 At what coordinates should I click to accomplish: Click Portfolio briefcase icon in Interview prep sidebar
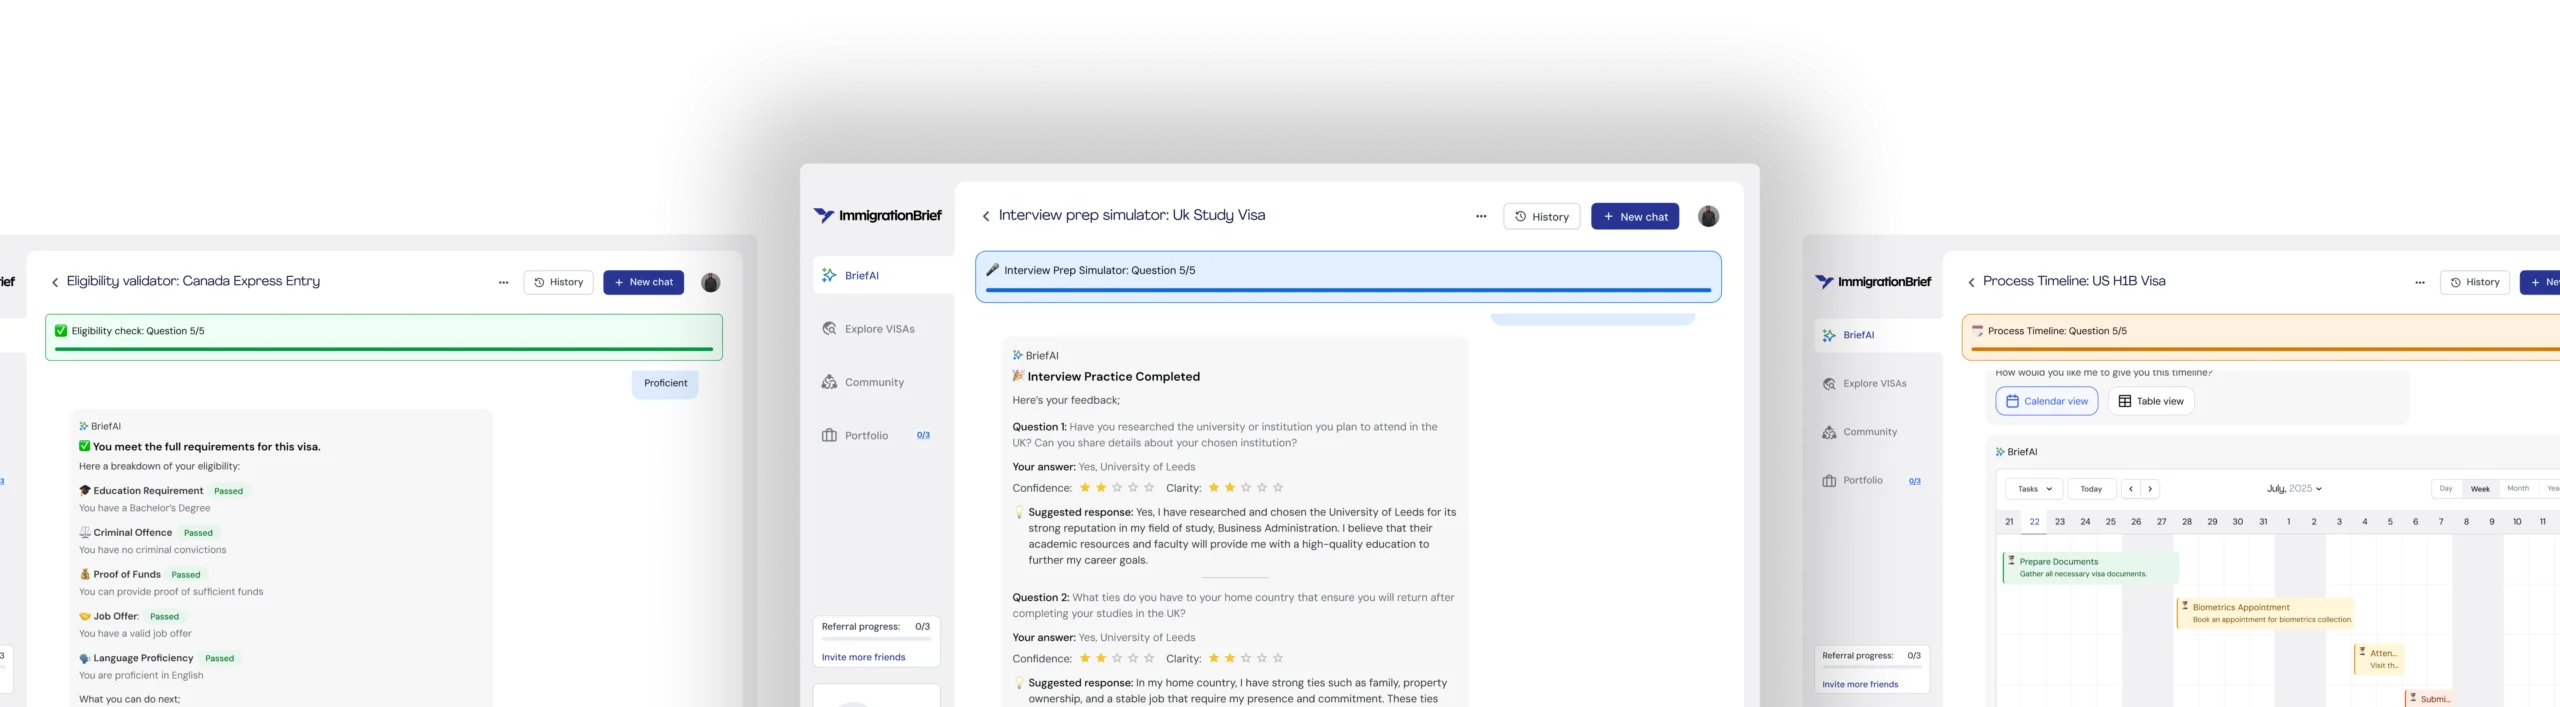coord(829,435)
